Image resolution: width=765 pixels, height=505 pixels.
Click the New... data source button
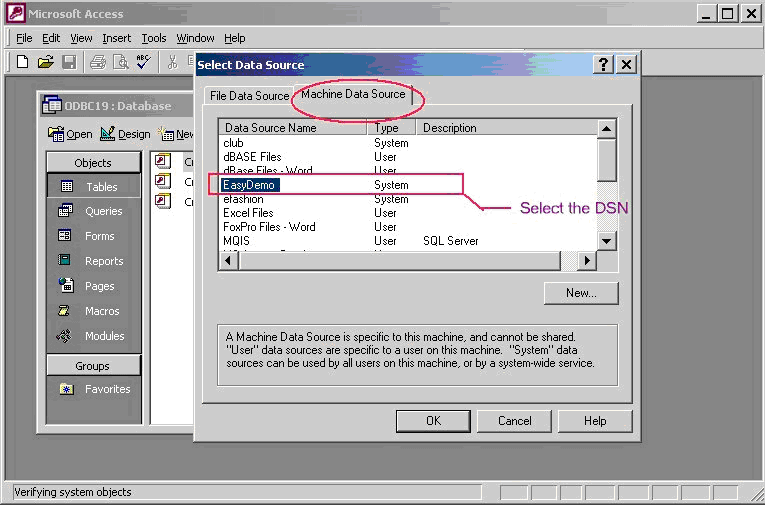[581, 293]
